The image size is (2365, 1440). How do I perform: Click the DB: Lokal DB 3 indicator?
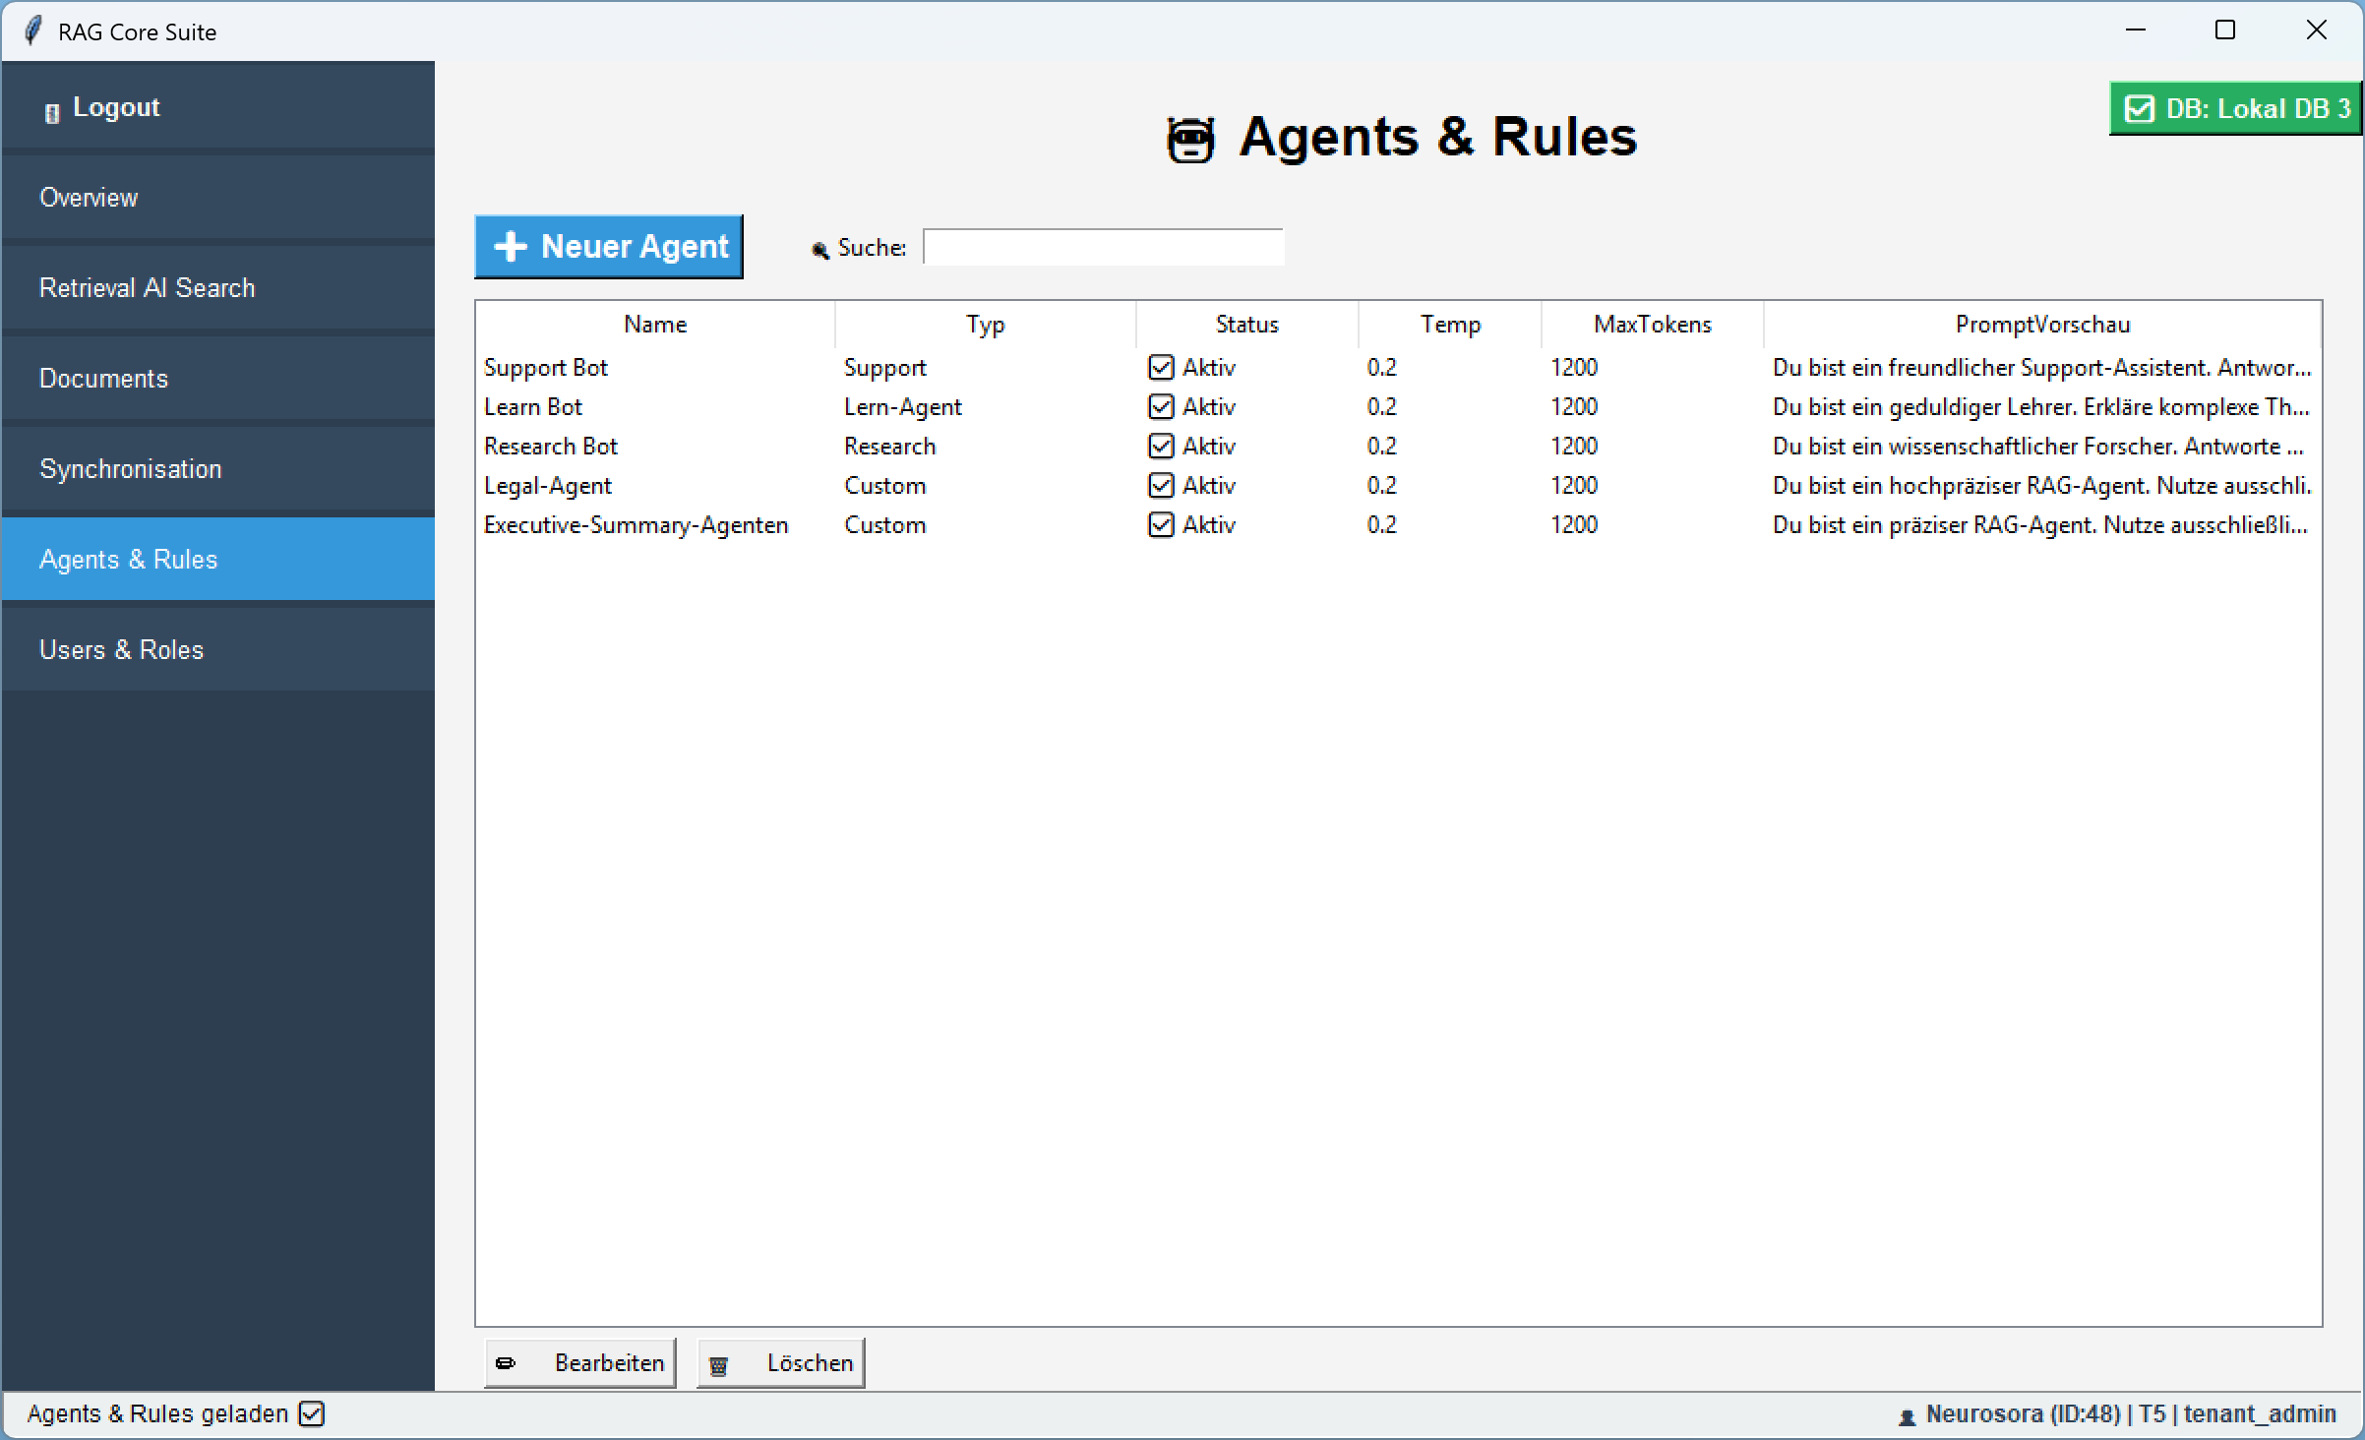(x=2235, y=108)
